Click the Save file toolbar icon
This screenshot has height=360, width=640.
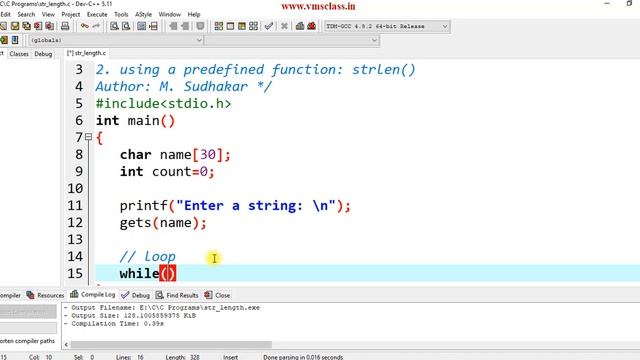point(15,26)
